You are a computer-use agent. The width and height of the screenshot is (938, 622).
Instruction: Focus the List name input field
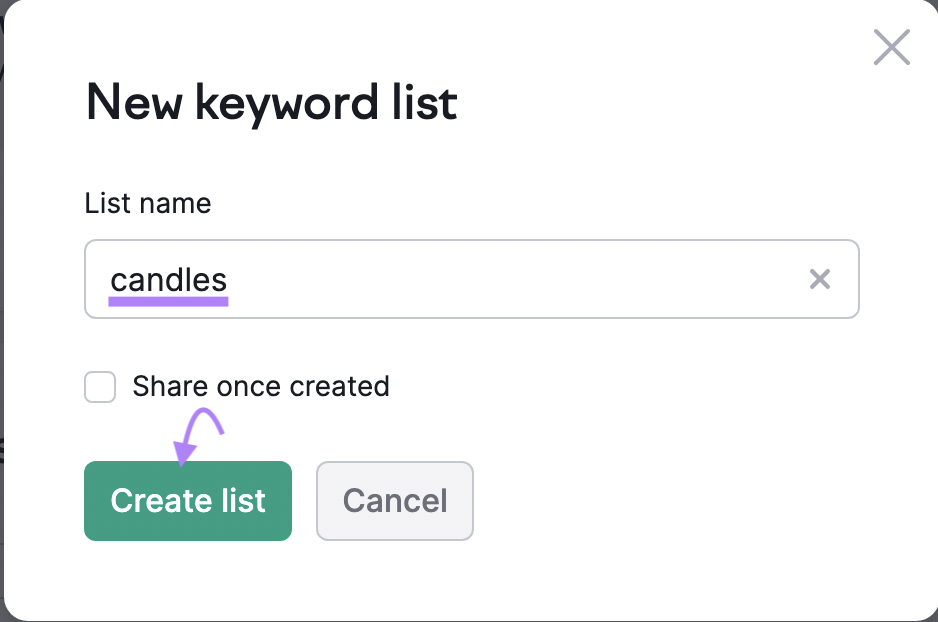pyautogui.click(x=500, y=279)
